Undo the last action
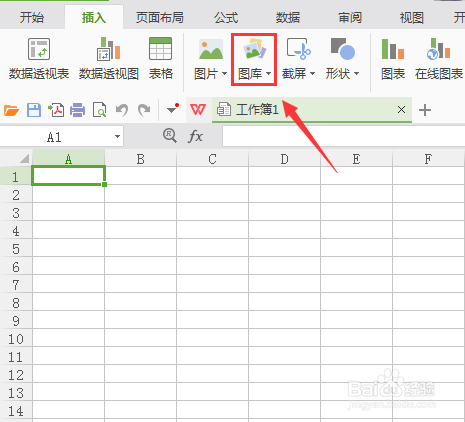 [x=122, y=110]
